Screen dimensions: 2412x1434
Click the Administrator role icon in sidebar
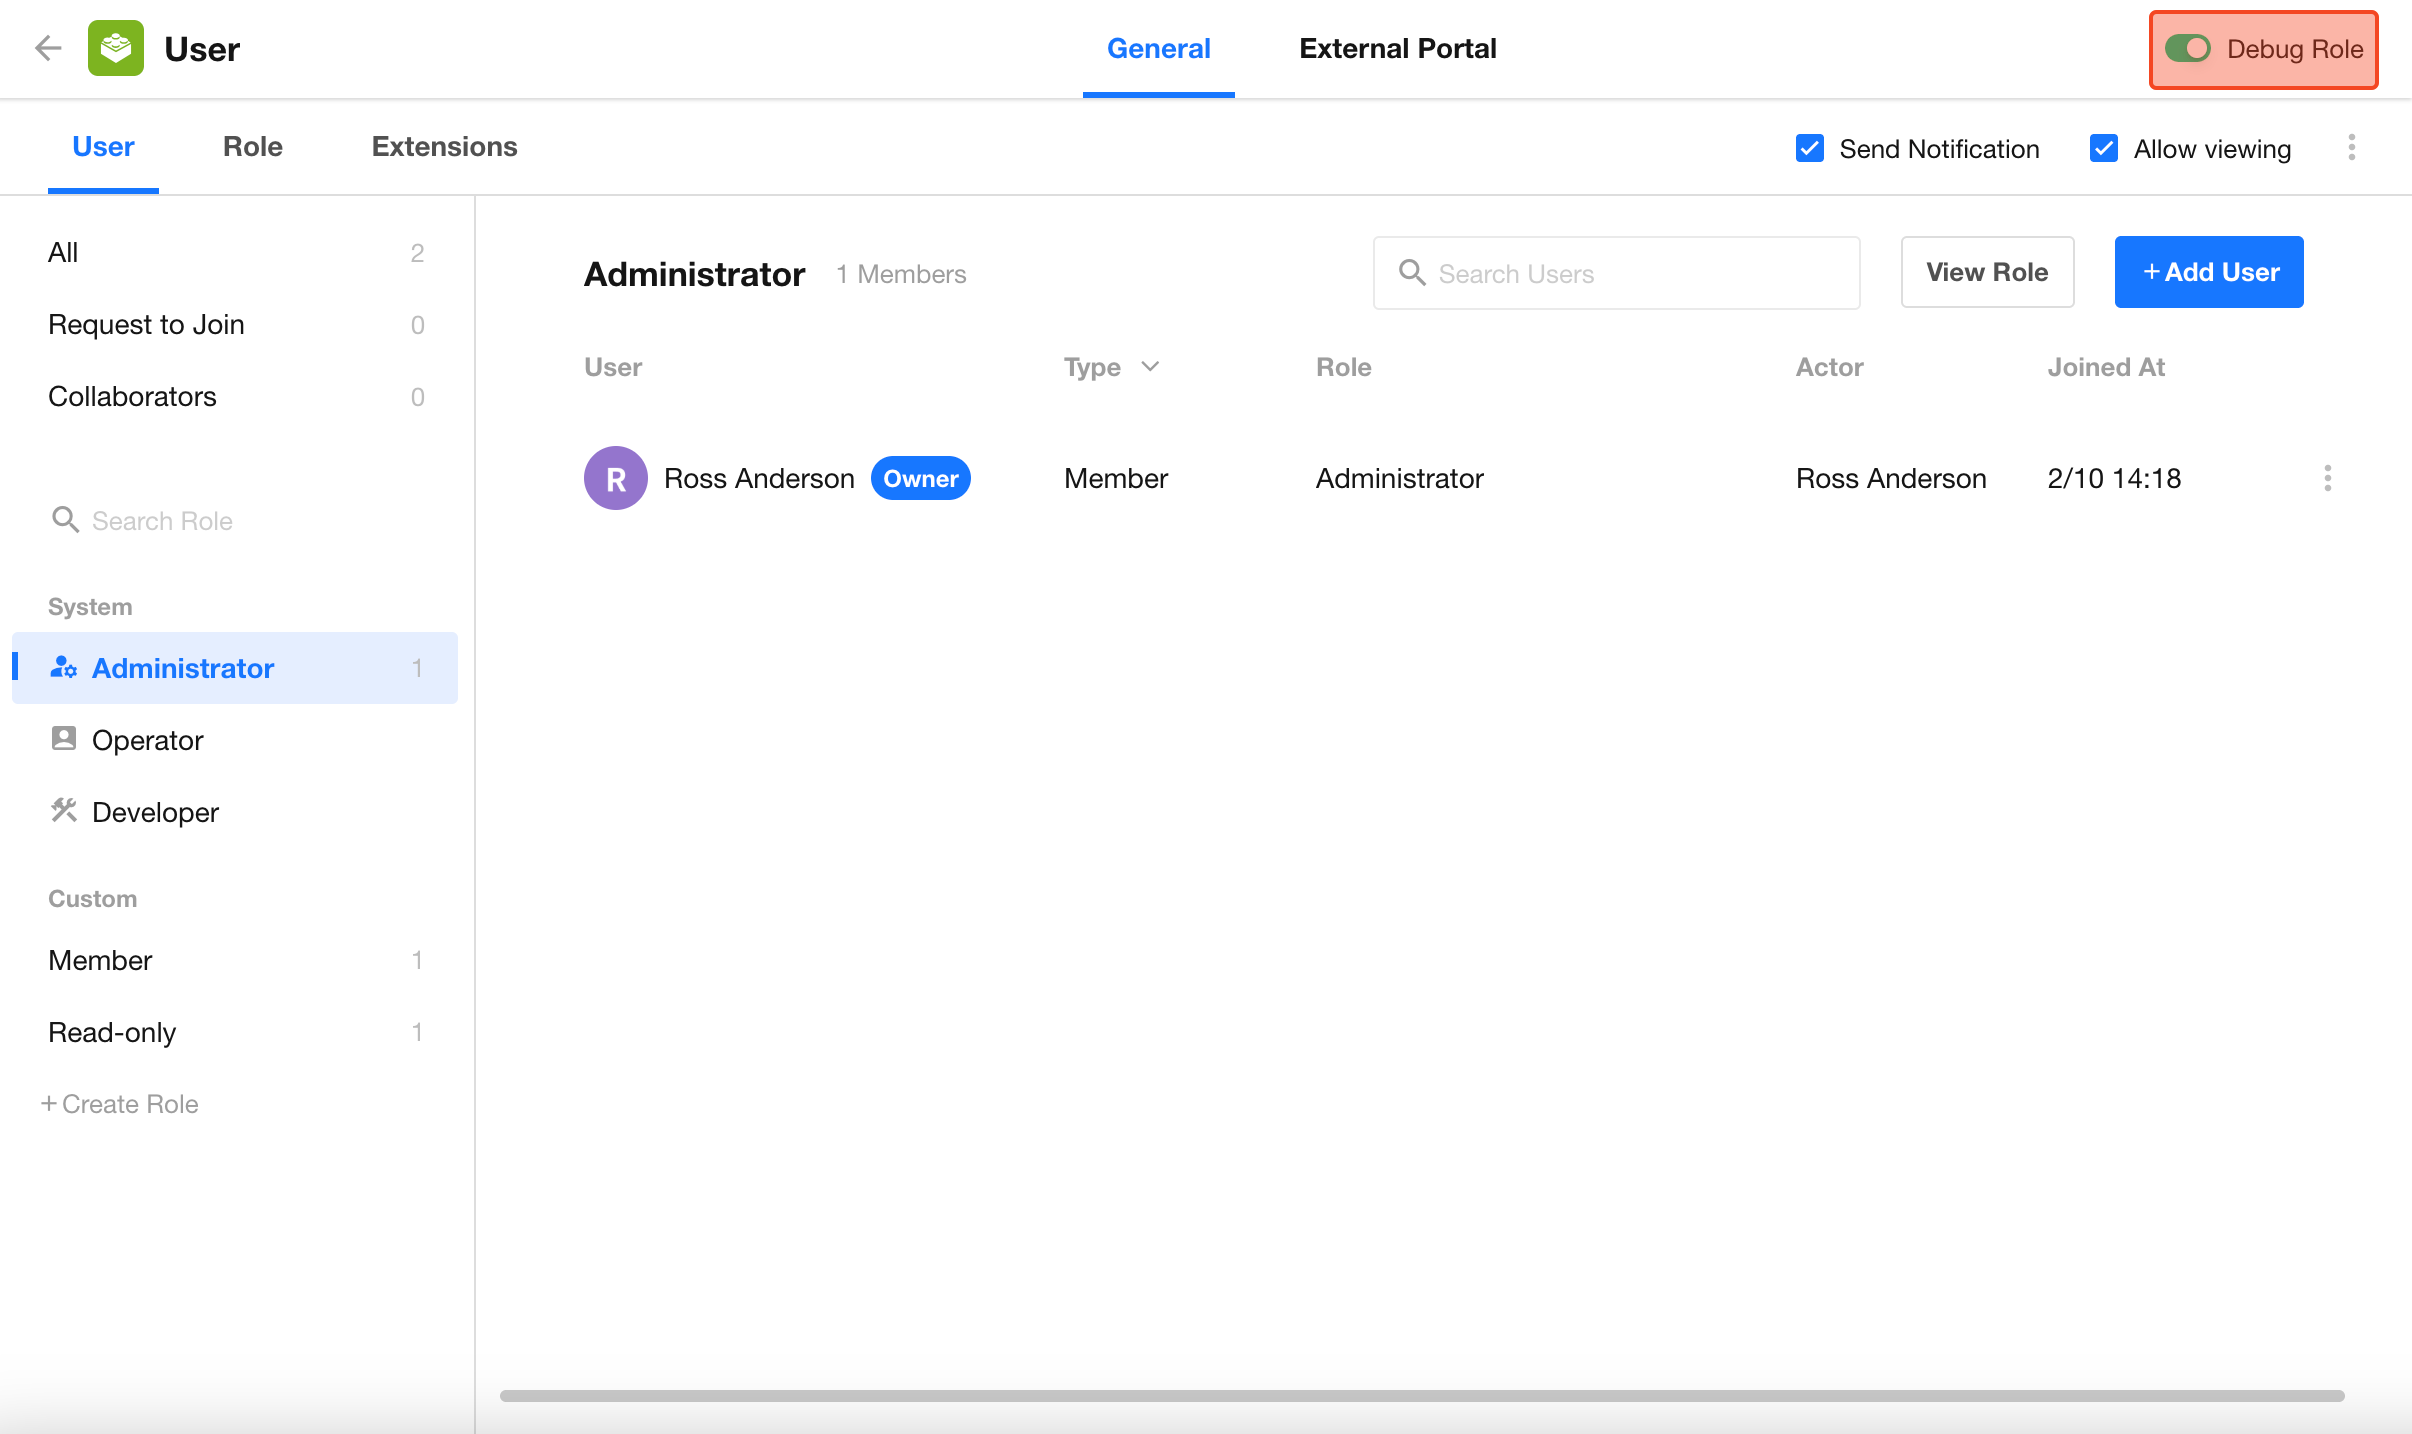click(x=63, y=667)
